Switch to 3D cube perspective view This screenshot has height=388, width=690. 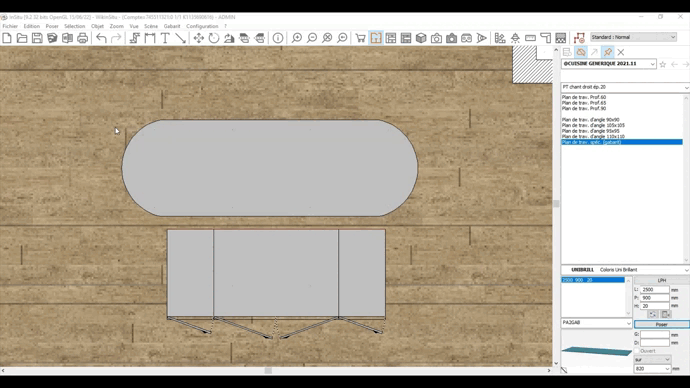coord(421,38)
